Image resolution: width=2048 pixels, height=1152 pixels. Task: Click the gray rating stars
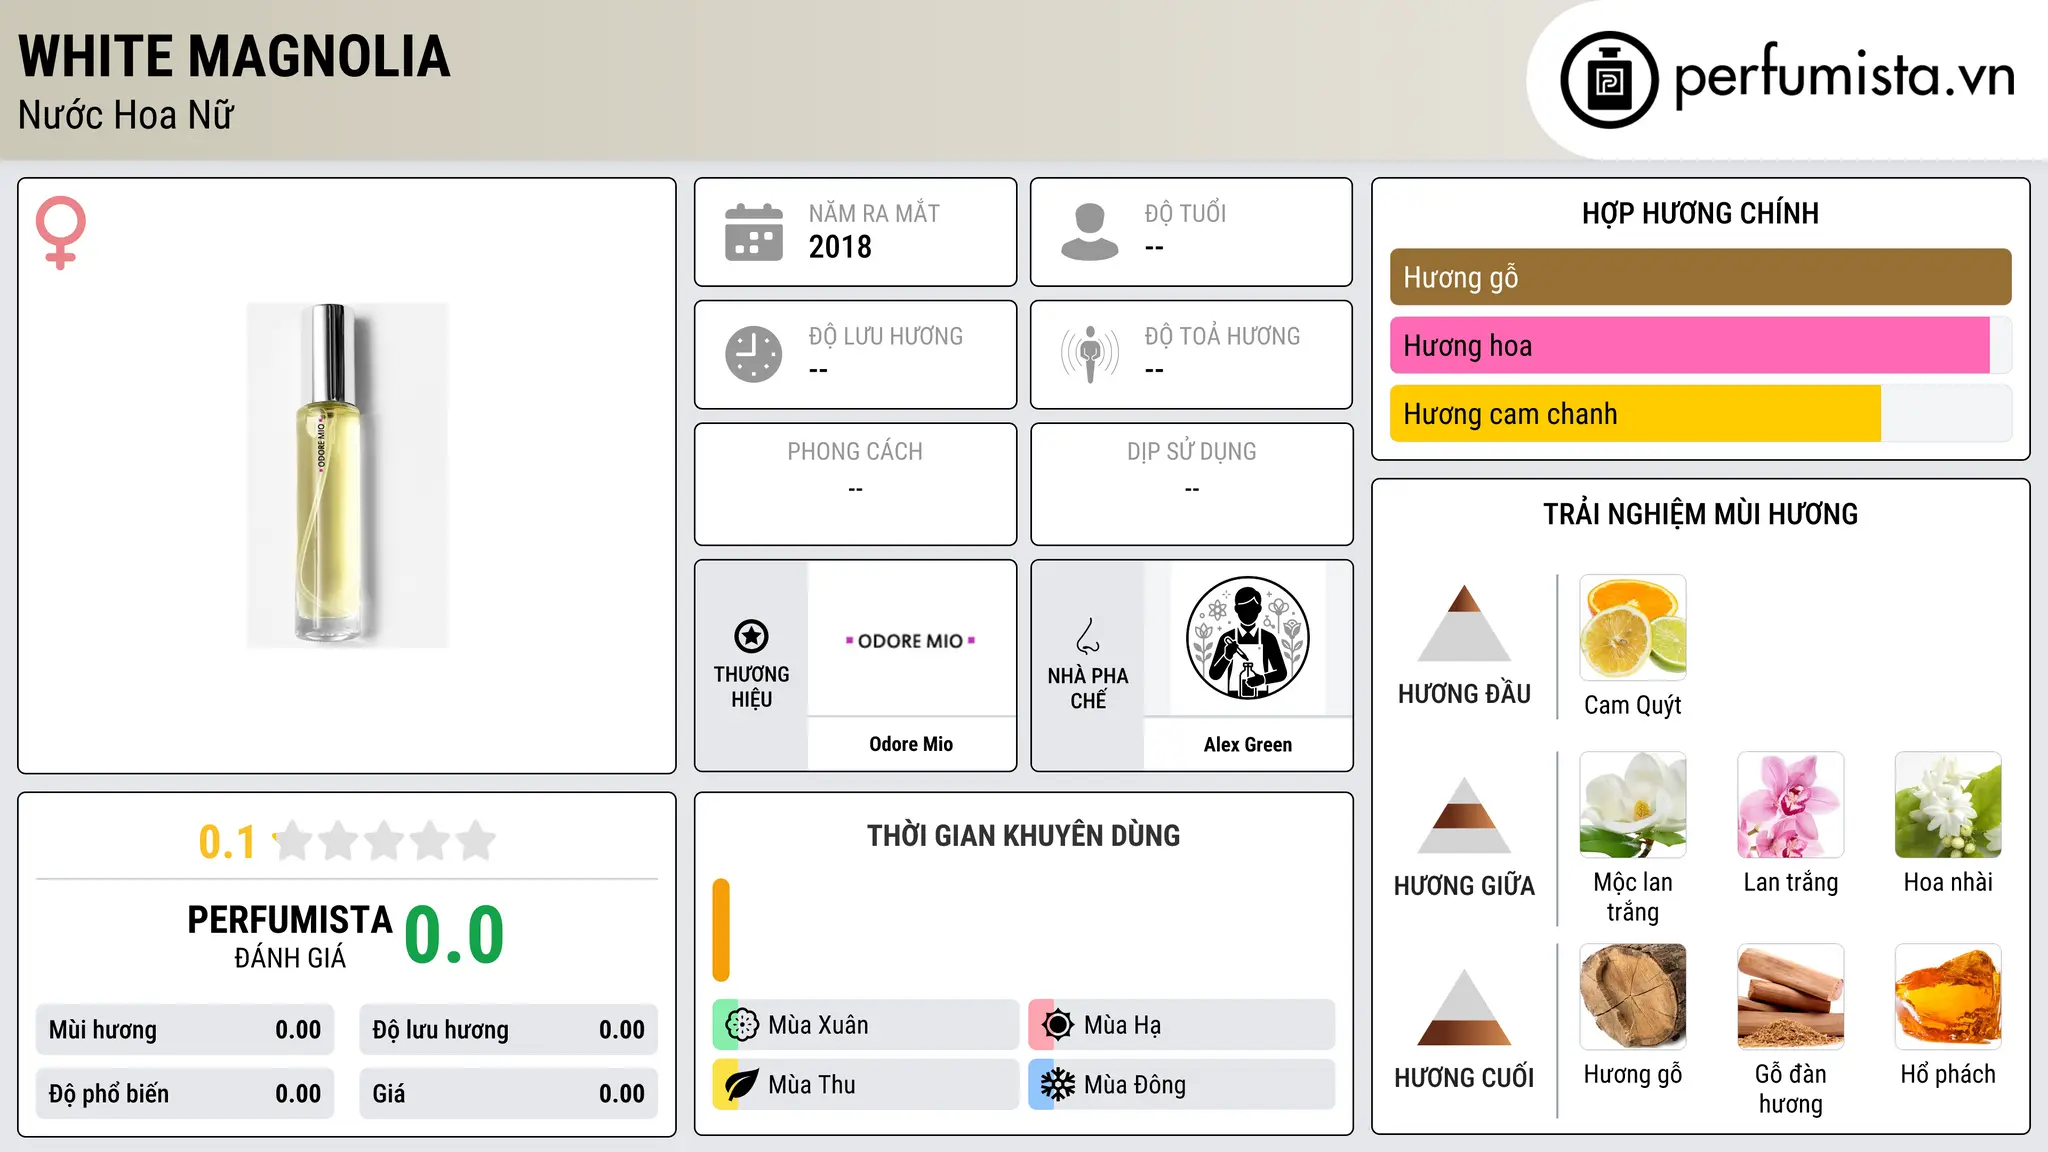coord(385,841)
